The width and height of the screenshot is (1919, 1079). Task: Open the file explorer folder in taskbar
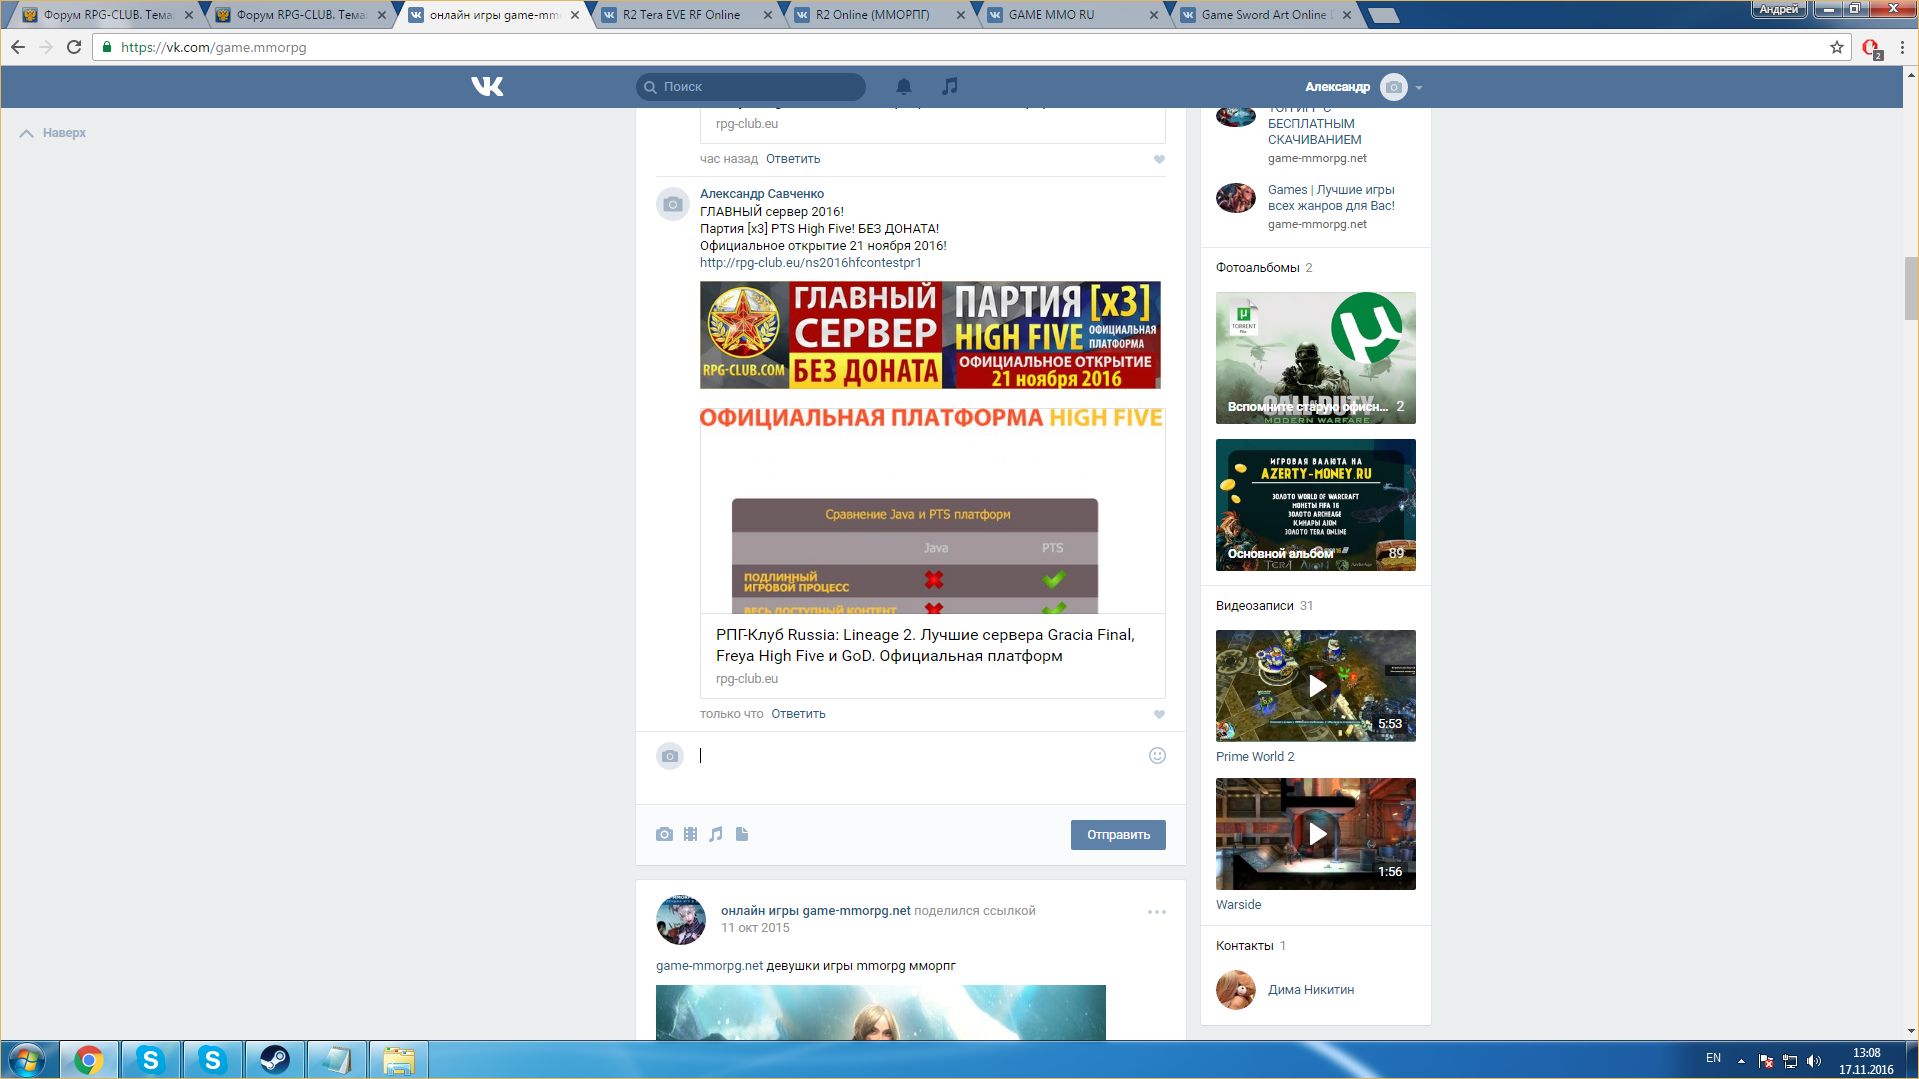[399, 1060]
